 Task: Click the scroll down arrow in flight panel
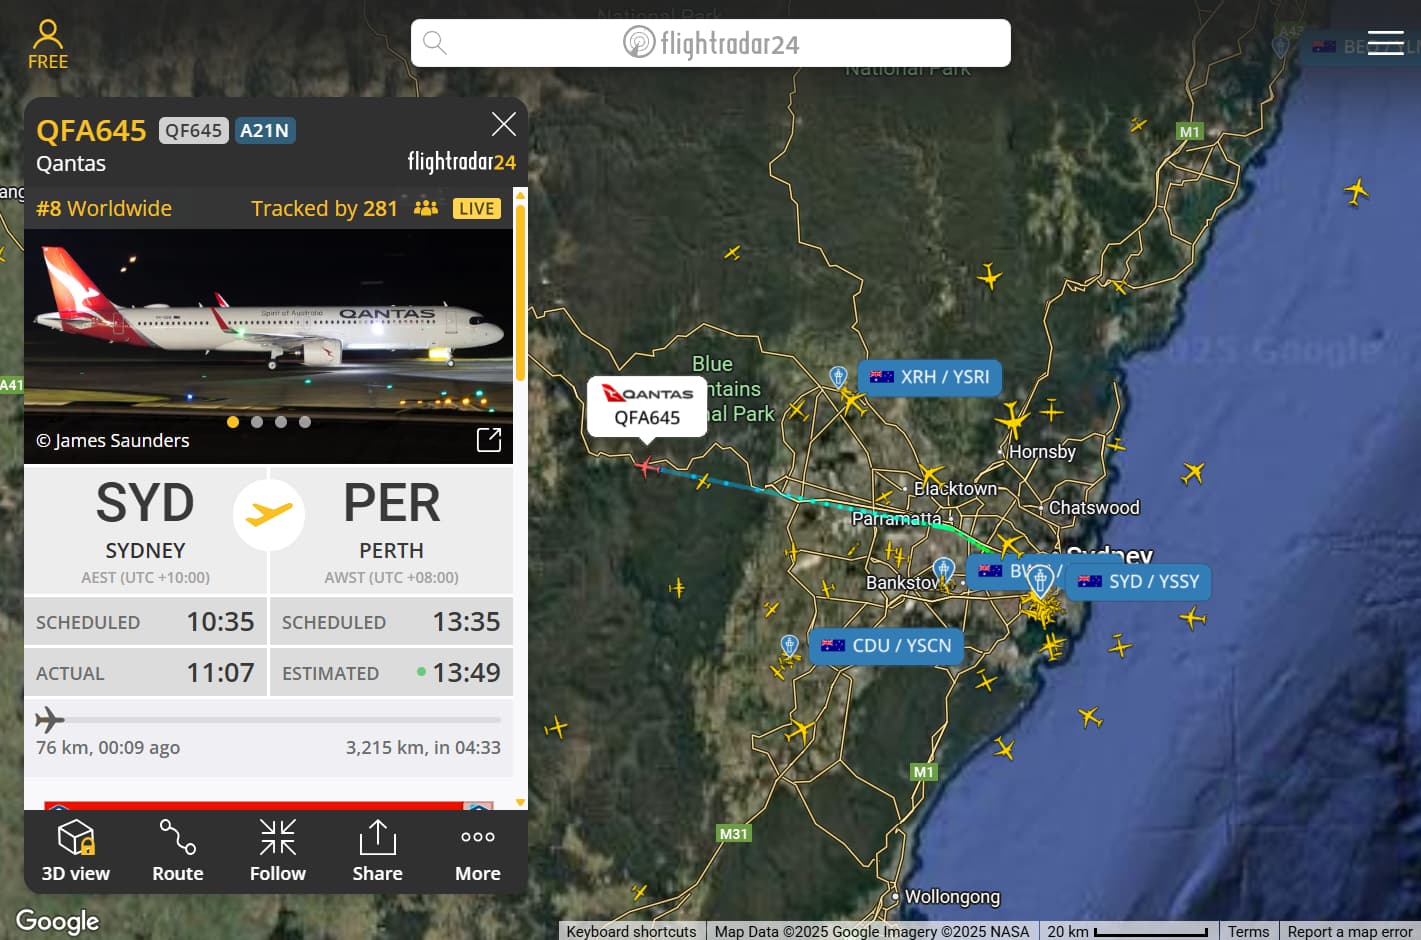520,802
